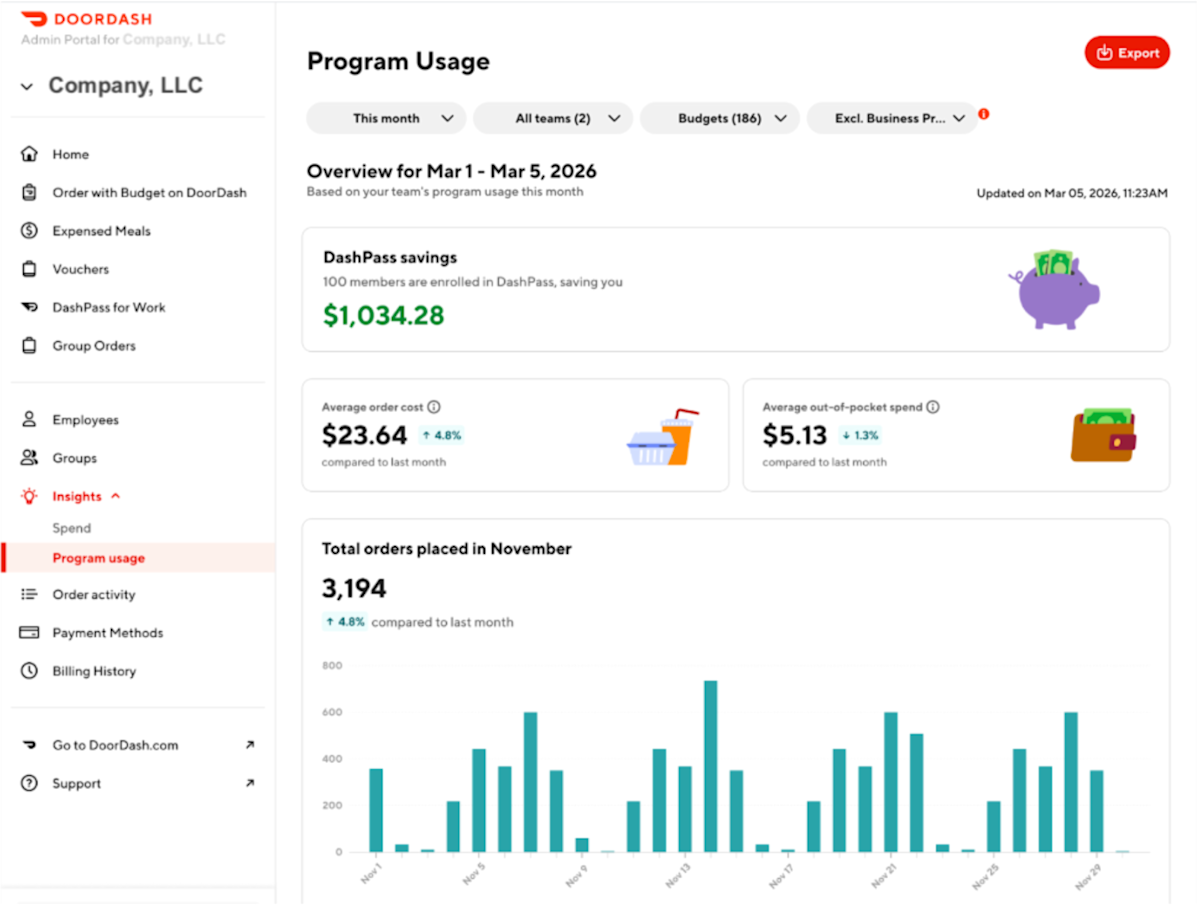The image size is (1200, 920).
Task: Click the red Export button
Action: click(x=1127, y=53)
